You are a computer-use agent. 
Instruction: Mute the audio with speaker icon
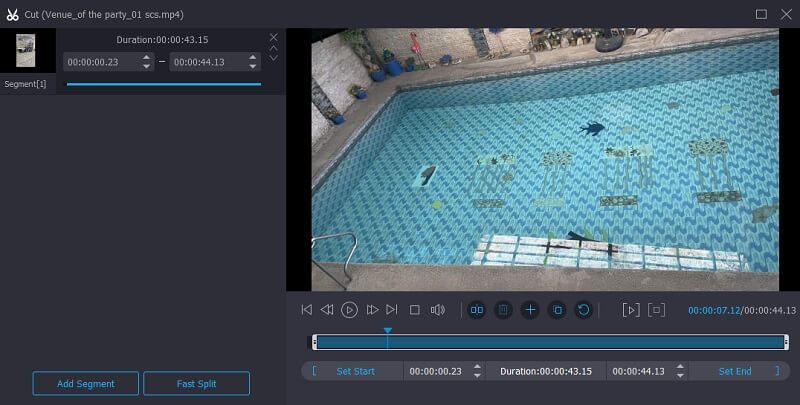pos(437,310)
